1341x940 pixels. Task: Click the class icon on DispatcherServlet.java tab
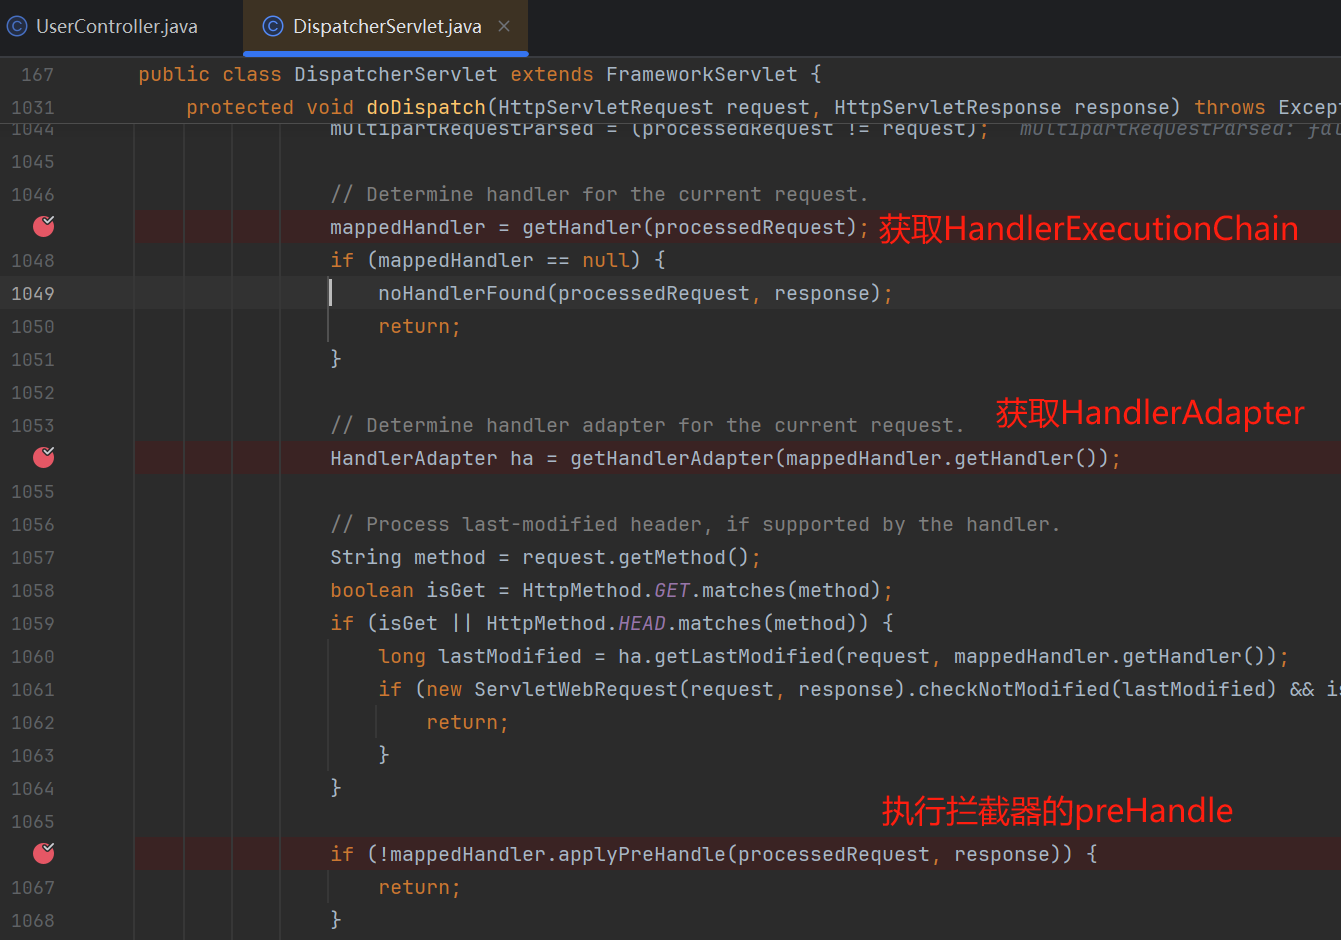click(x=272, y=27)
